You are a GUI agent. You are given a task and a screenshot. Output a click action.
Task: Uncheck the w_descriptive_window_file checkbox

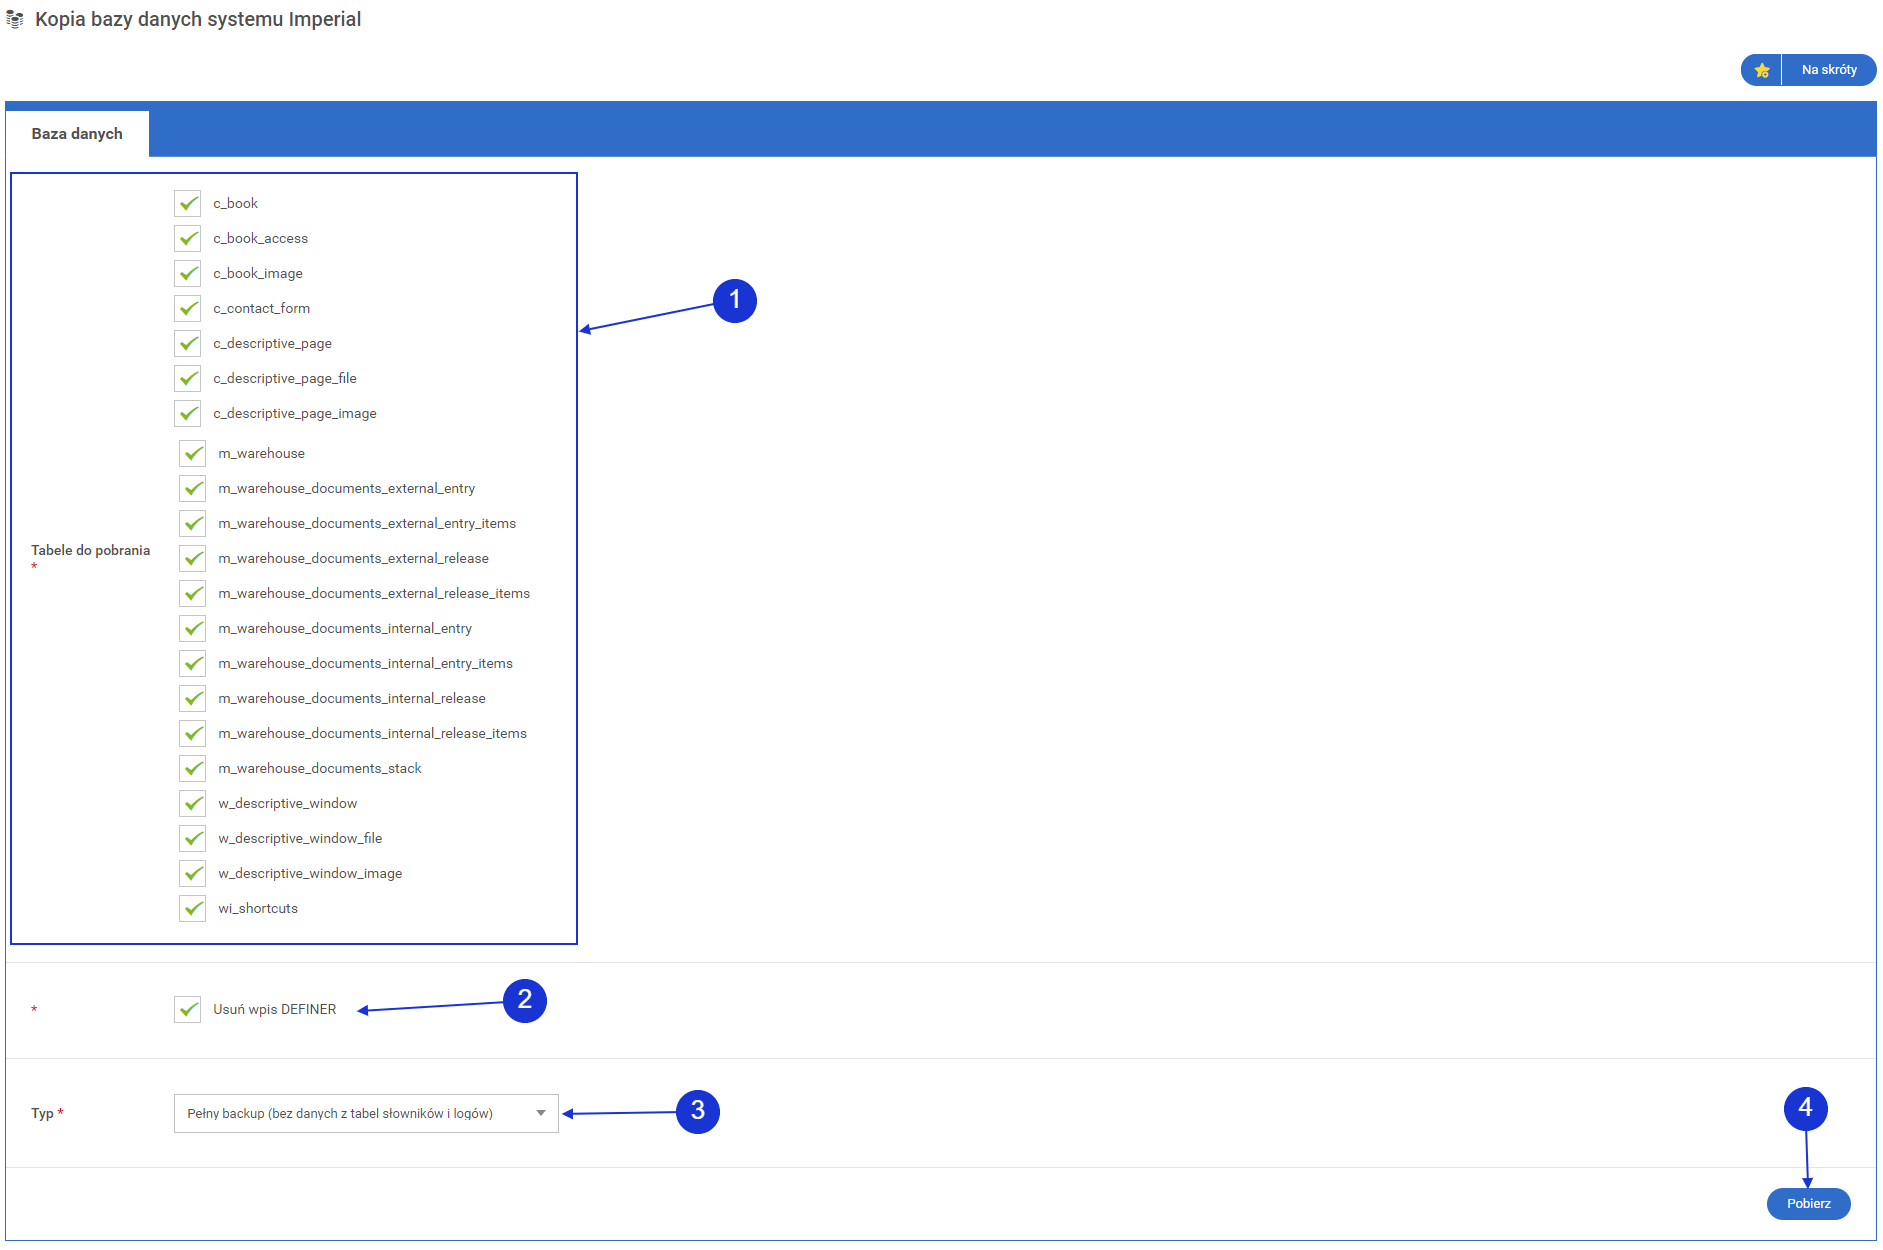(193, 839)
